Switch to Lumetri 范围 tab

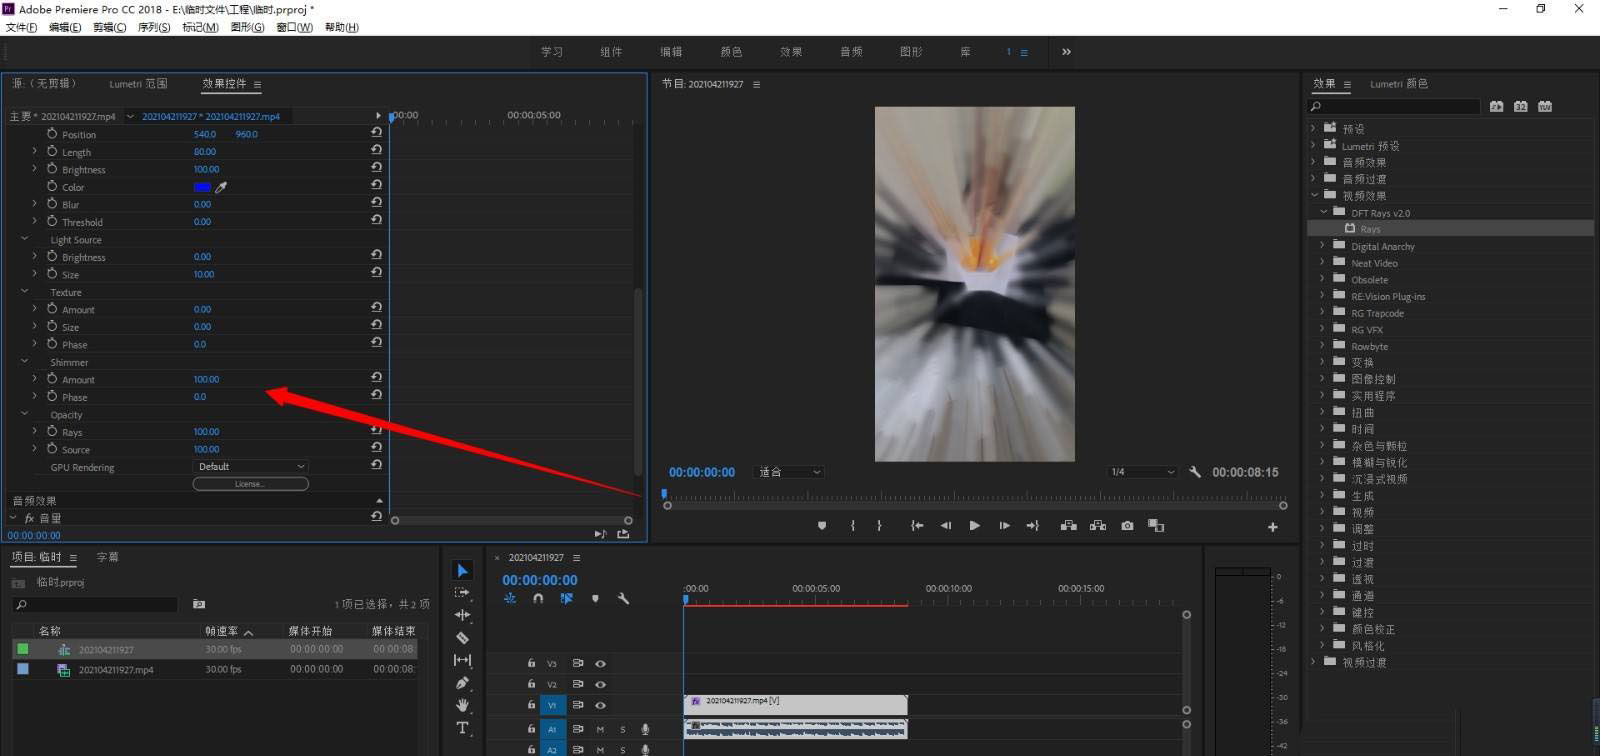click(138, 84)
